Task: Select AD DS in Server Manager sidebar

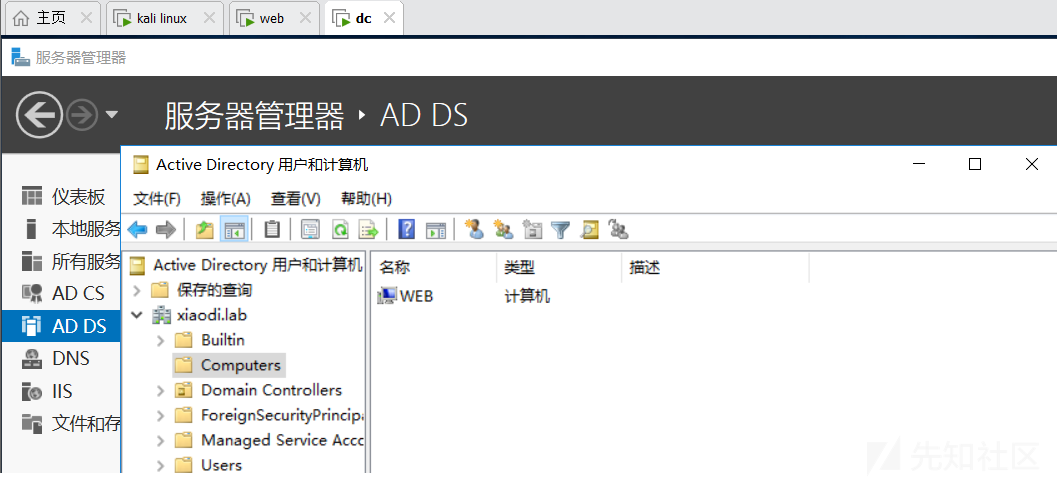Action: pos(61,326)
